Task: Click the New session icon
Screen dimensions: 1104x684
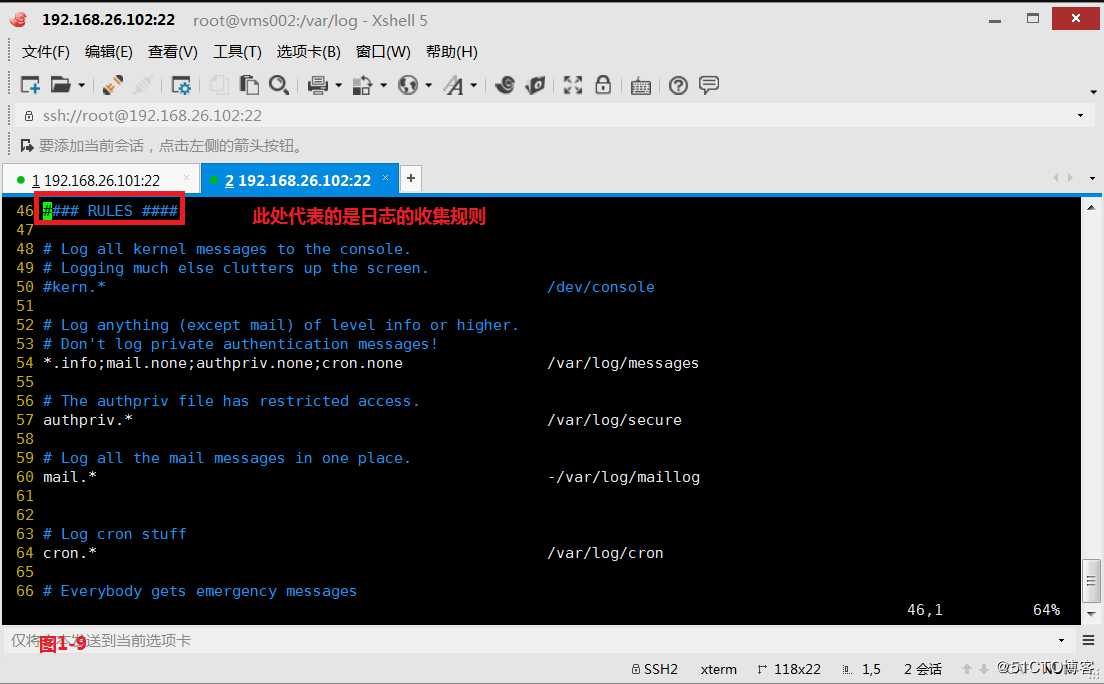Action: pos(30,85)
